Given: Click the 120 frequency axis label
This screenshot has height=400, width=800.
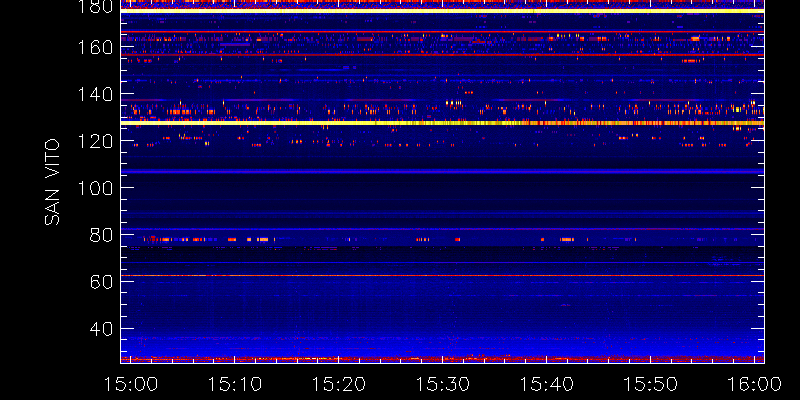Looking at the screenshot, I should coord(95,141).
